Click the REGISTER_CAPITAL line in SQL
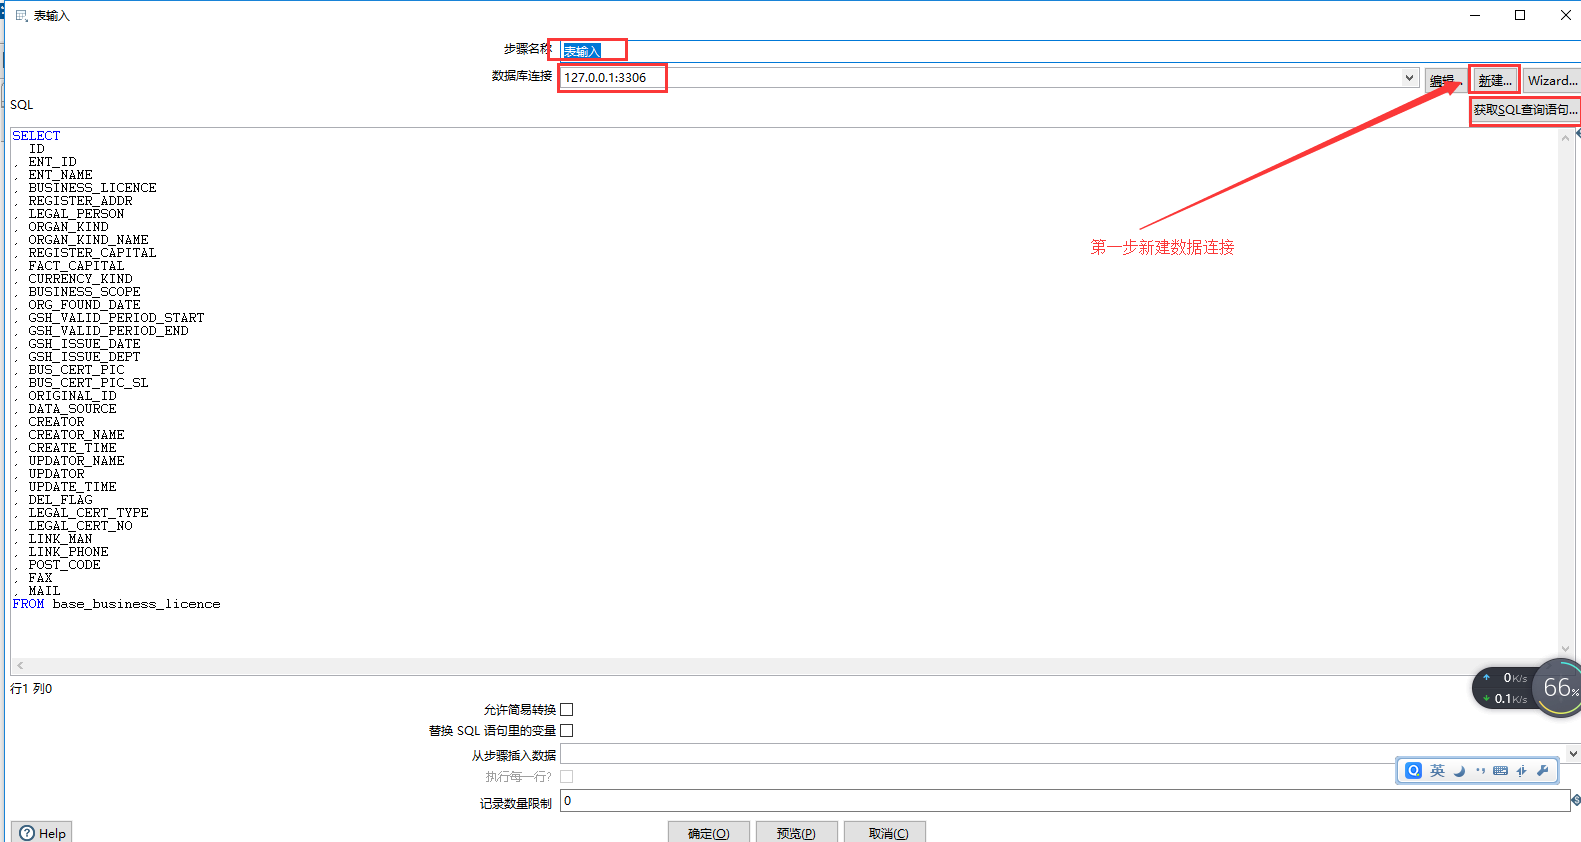Viewport: 1581px width, 842px height. 92,253
